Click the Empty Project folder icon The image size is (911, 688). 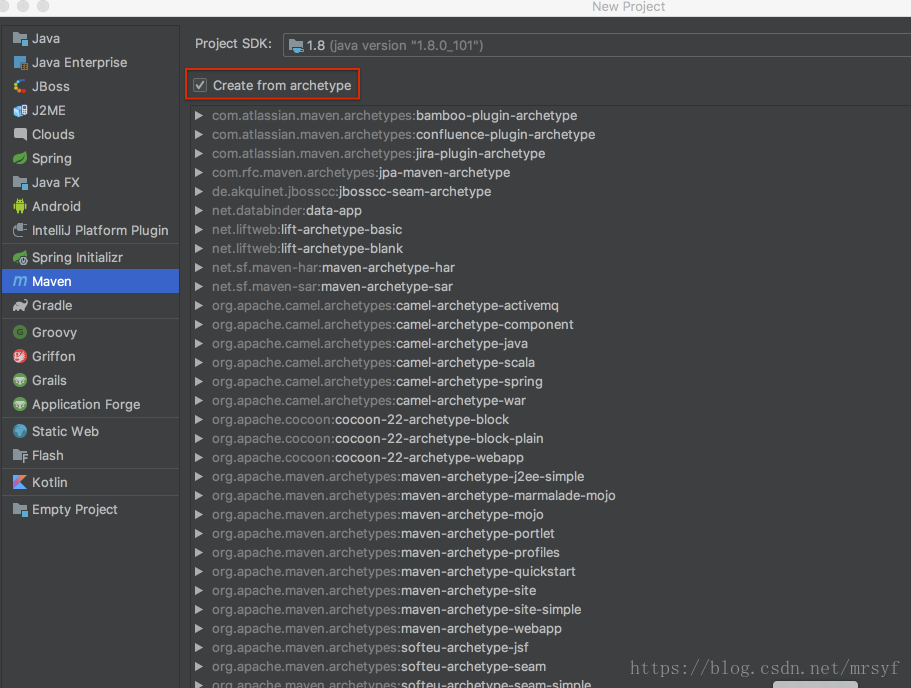[x=20, y=510]
